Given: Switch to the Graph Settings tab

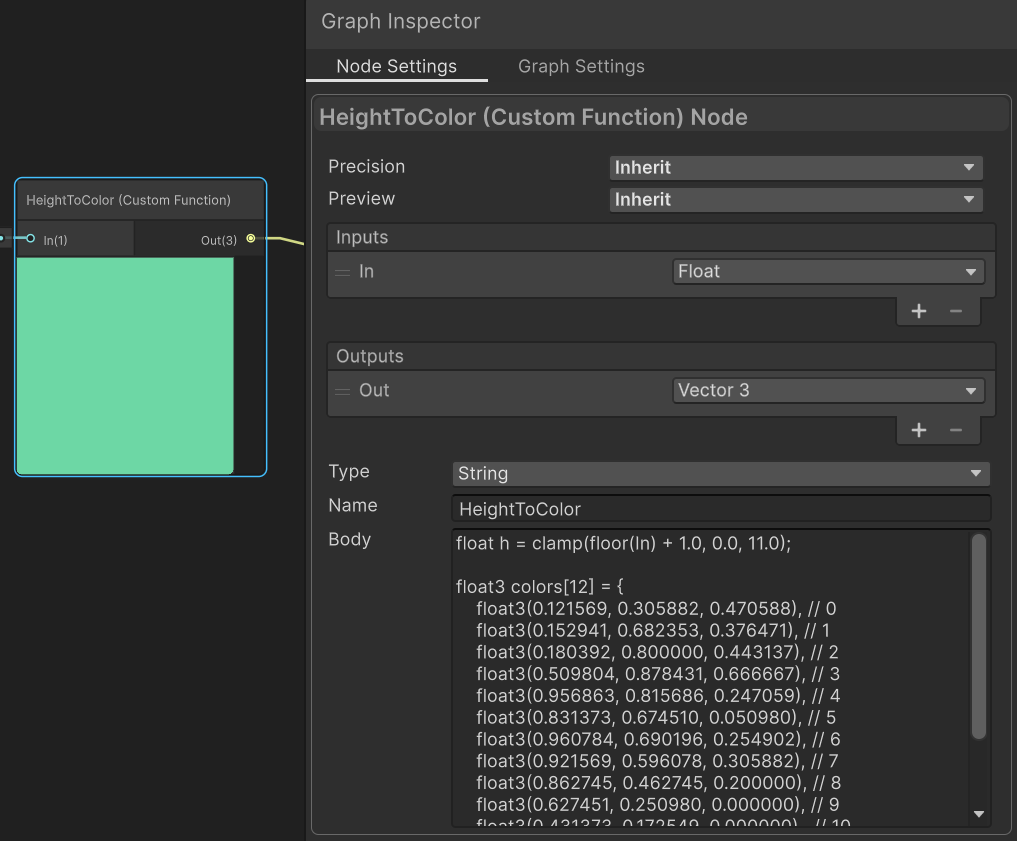Looking at the screenshot, I should point(581,66).
